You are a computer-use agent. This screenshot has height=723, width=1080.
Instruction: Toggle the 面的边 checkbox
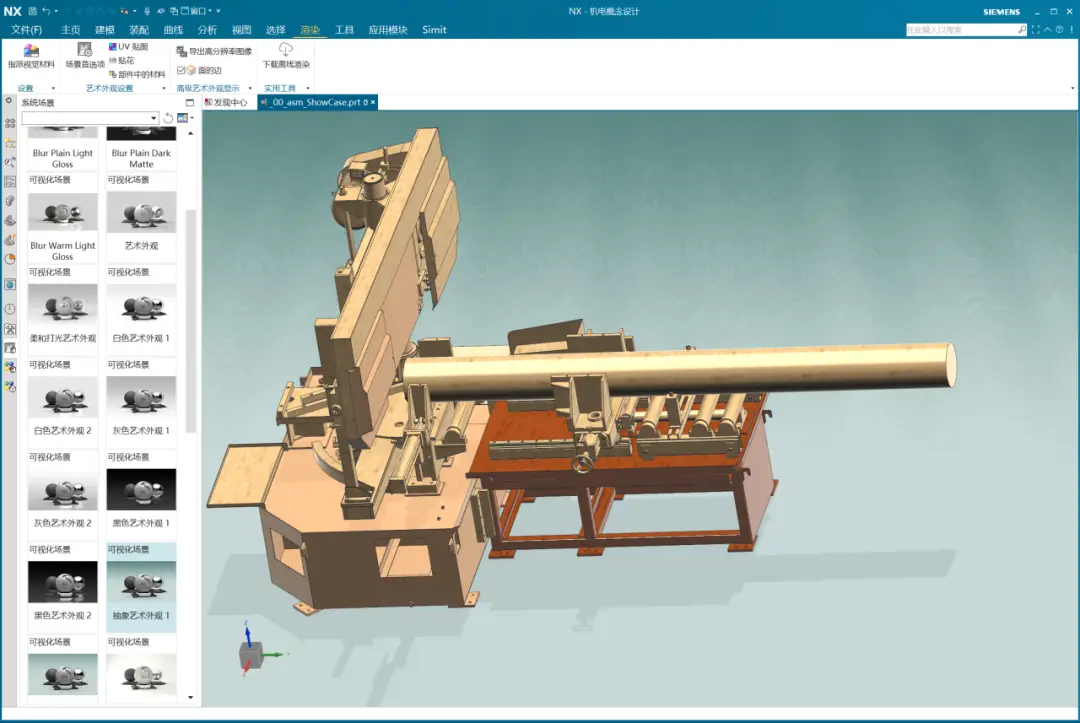[180, 71]
